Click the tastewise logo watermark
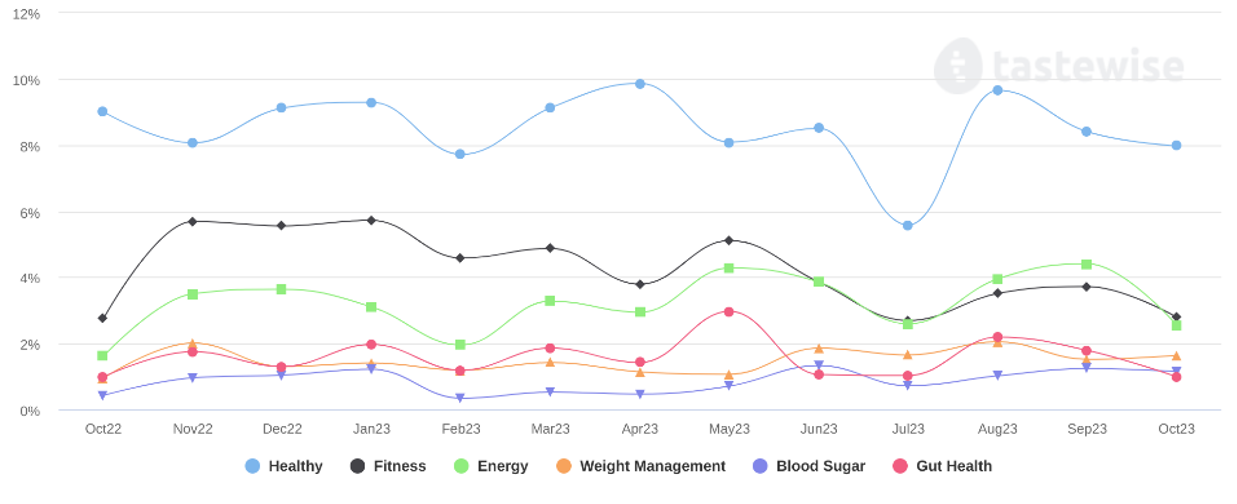 [1059, 66]
